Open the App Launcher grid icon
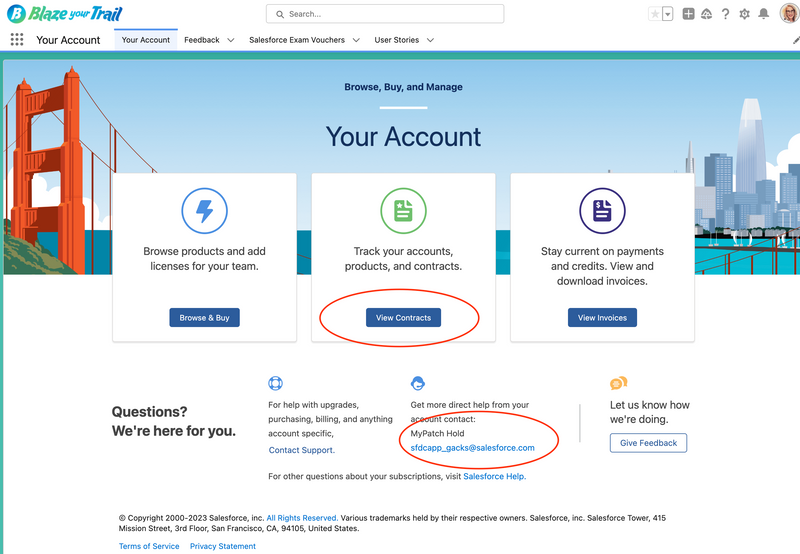This screenshot has height=554, width=800. 17,40
